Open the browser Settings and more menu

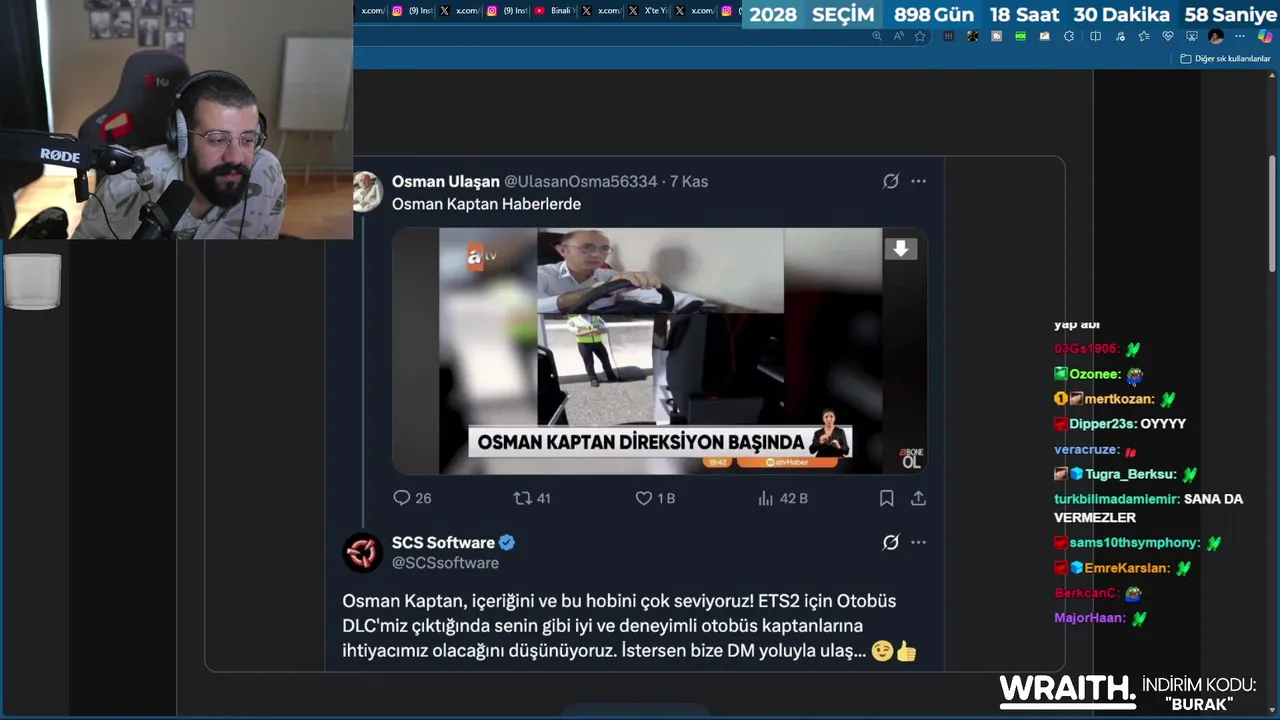1240,36
